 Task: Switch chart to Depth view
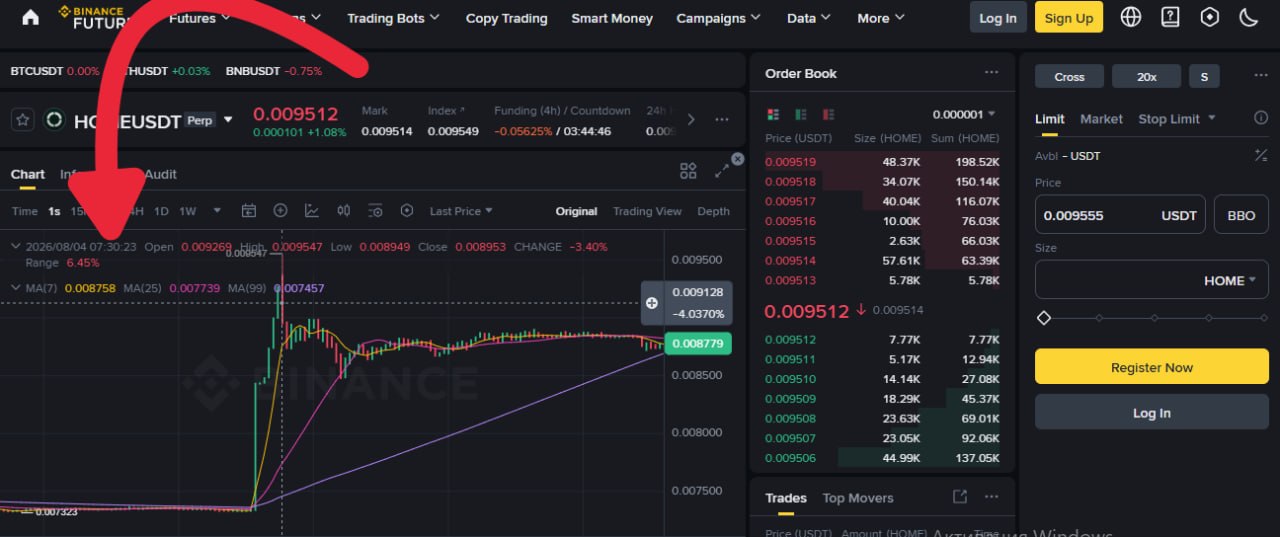point(713,211)
